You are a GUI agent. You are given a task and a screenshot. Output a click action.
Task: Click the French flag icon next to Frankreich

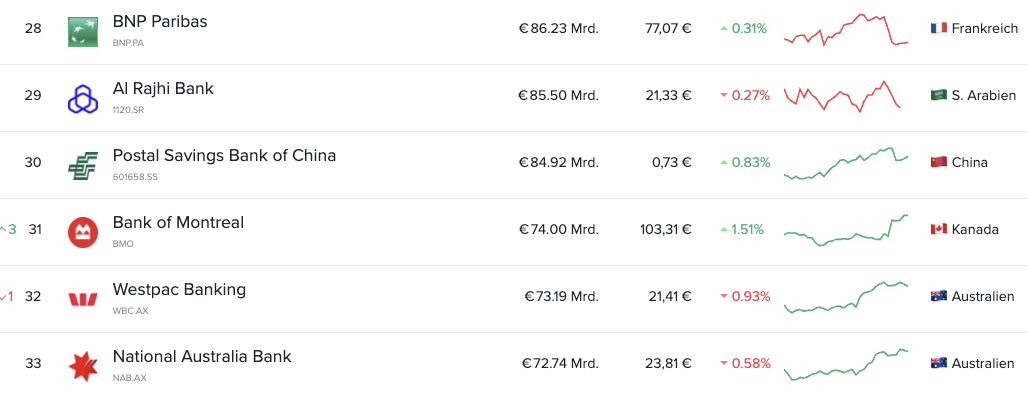coord(939,28)
